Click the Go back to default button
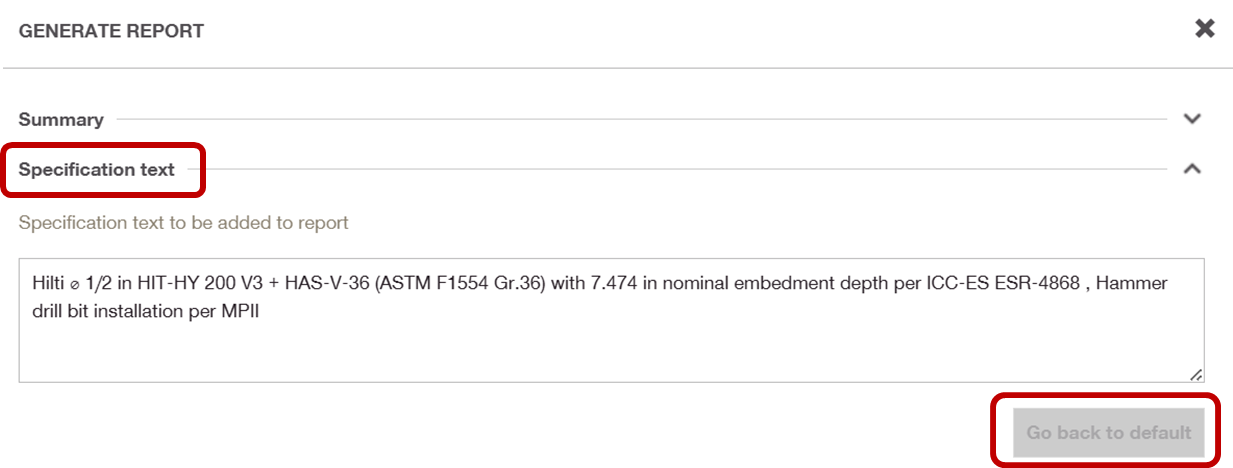1233x468 pixels. click(x=1109, y=433)
